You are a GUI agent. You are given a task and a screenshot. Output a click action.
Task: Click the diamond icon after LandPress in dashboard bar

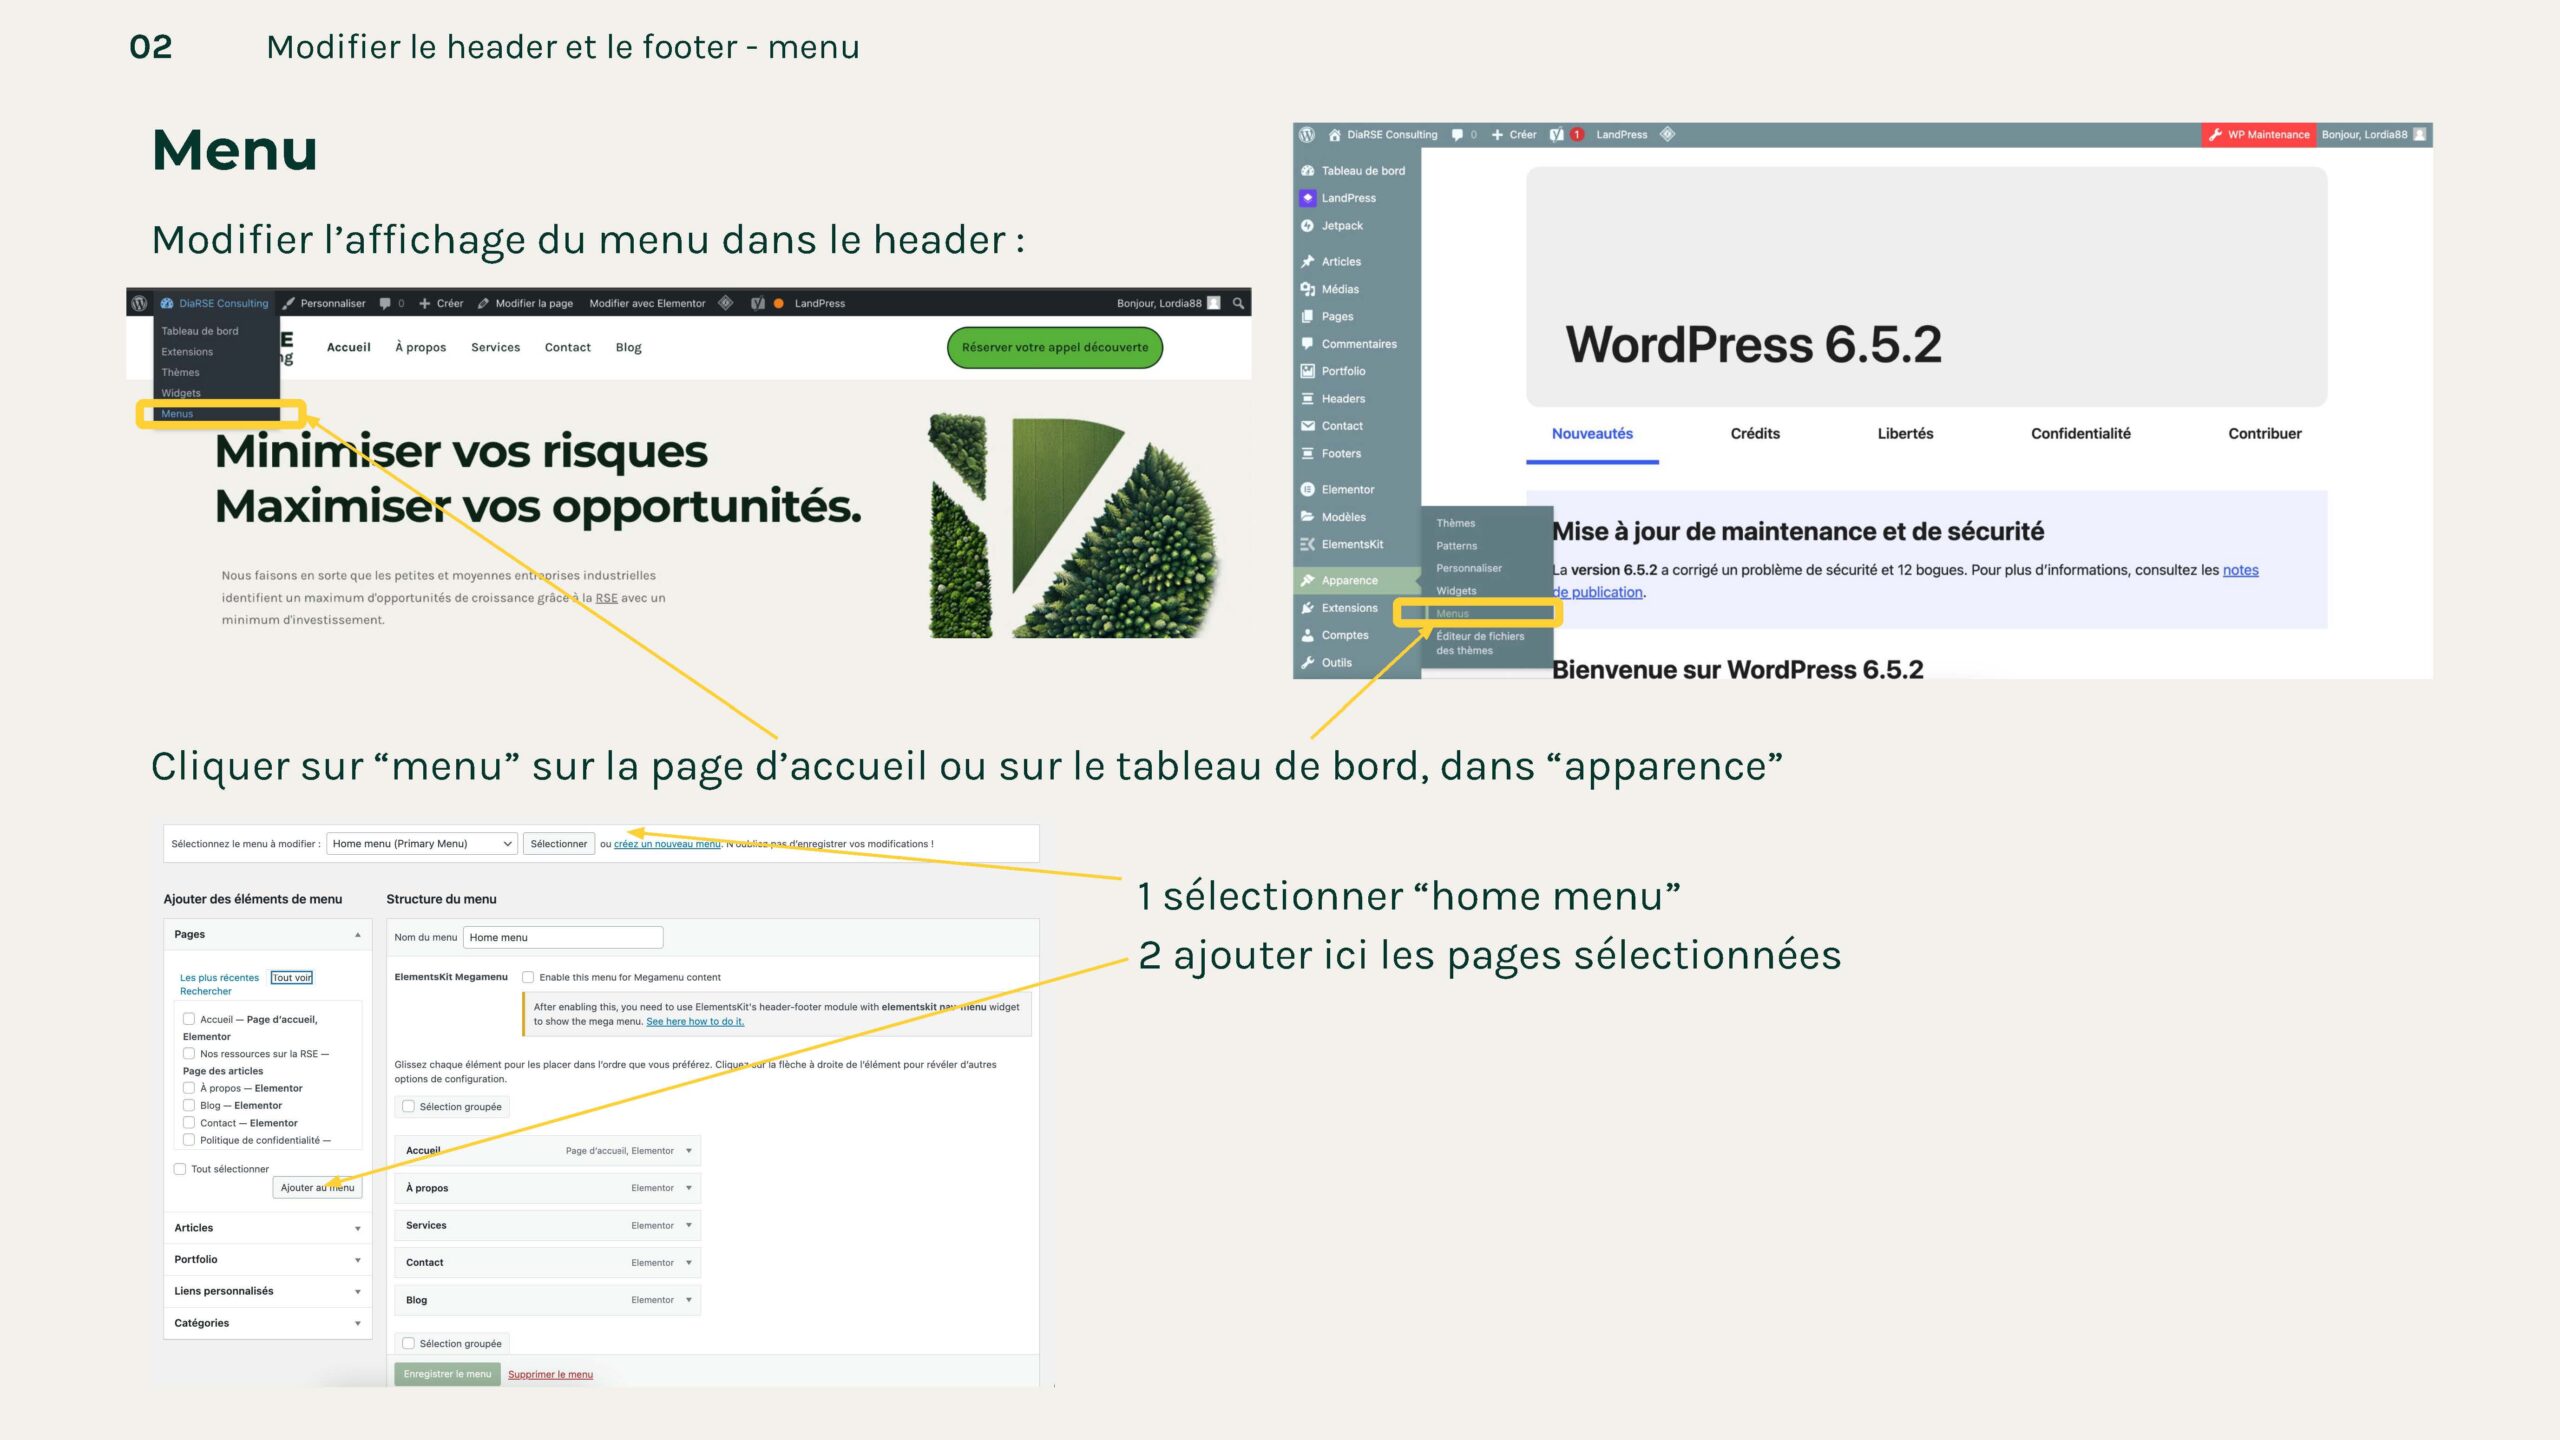(1667, 134)
